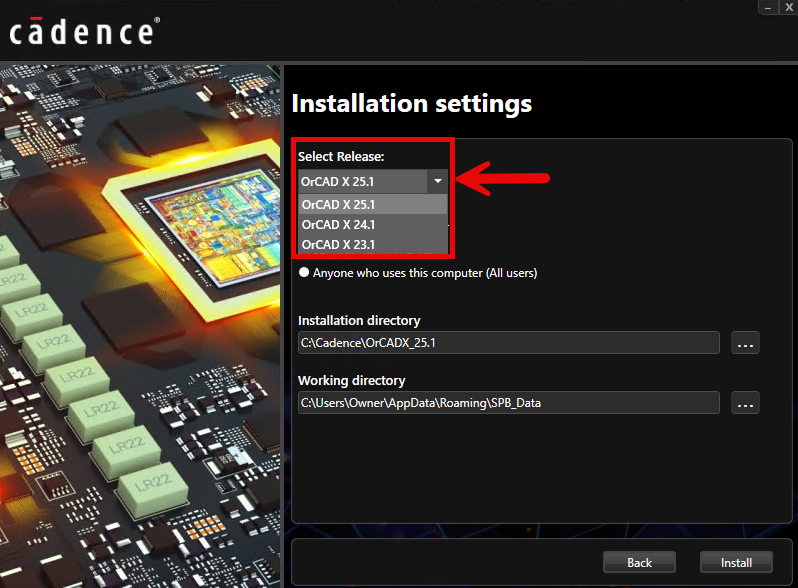Click the Select Release combo box field
The height and width of the screenshot is (588, 798).
click(x=362, y=181)
